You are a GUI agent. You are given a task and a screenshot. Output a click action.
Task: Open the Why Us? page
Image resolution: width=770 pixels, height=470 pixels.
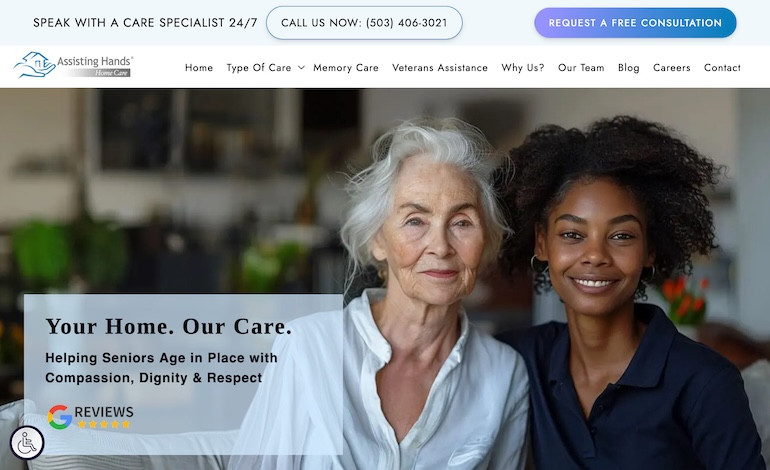click(522, 68)
